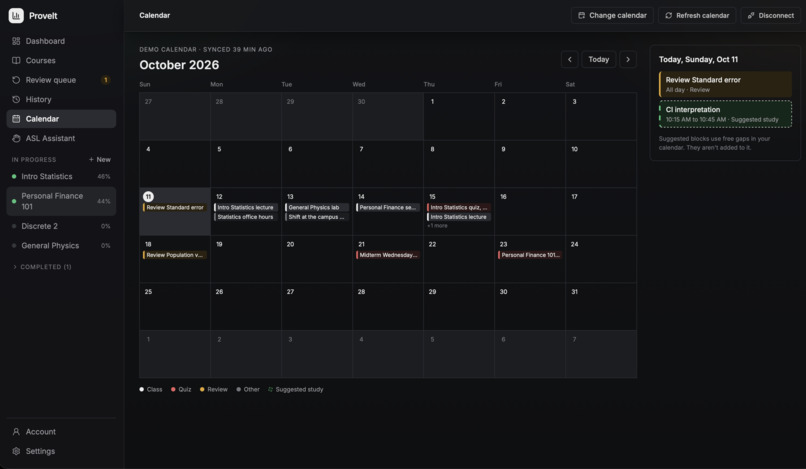The height and width of the screenshot is (469, 806).
Task: Click the Account person icon
Action: pyautogui.click(x=16, y=431)
